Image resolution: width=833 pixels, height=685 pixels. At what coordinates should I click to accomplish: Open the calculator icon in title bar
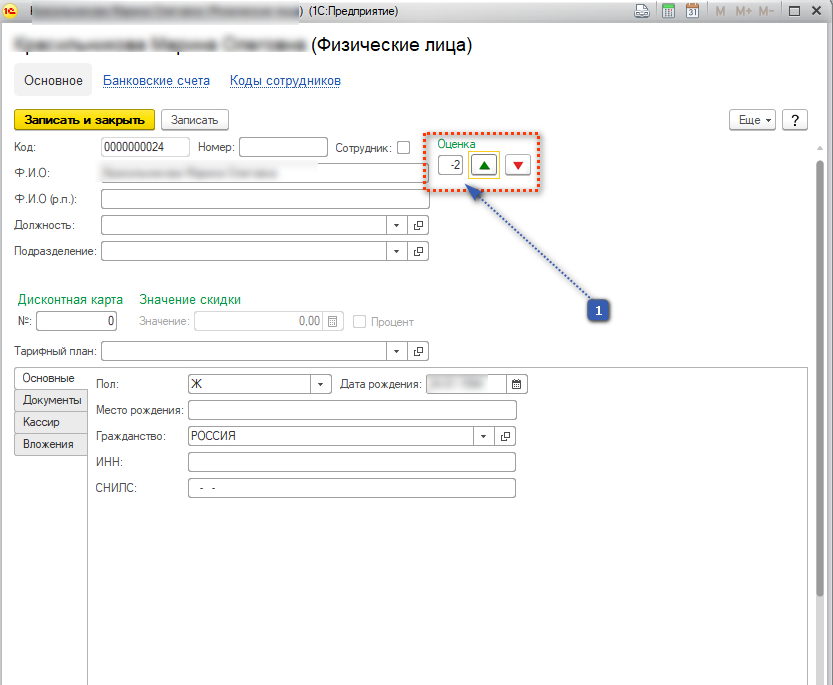click(668, 11)
